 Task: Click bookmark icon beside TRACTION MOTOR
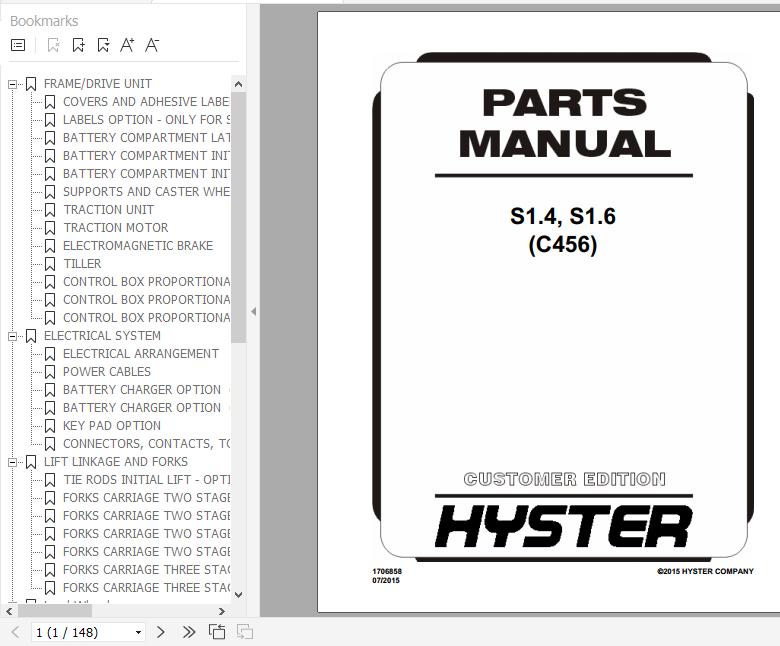[x=50, y=228]
